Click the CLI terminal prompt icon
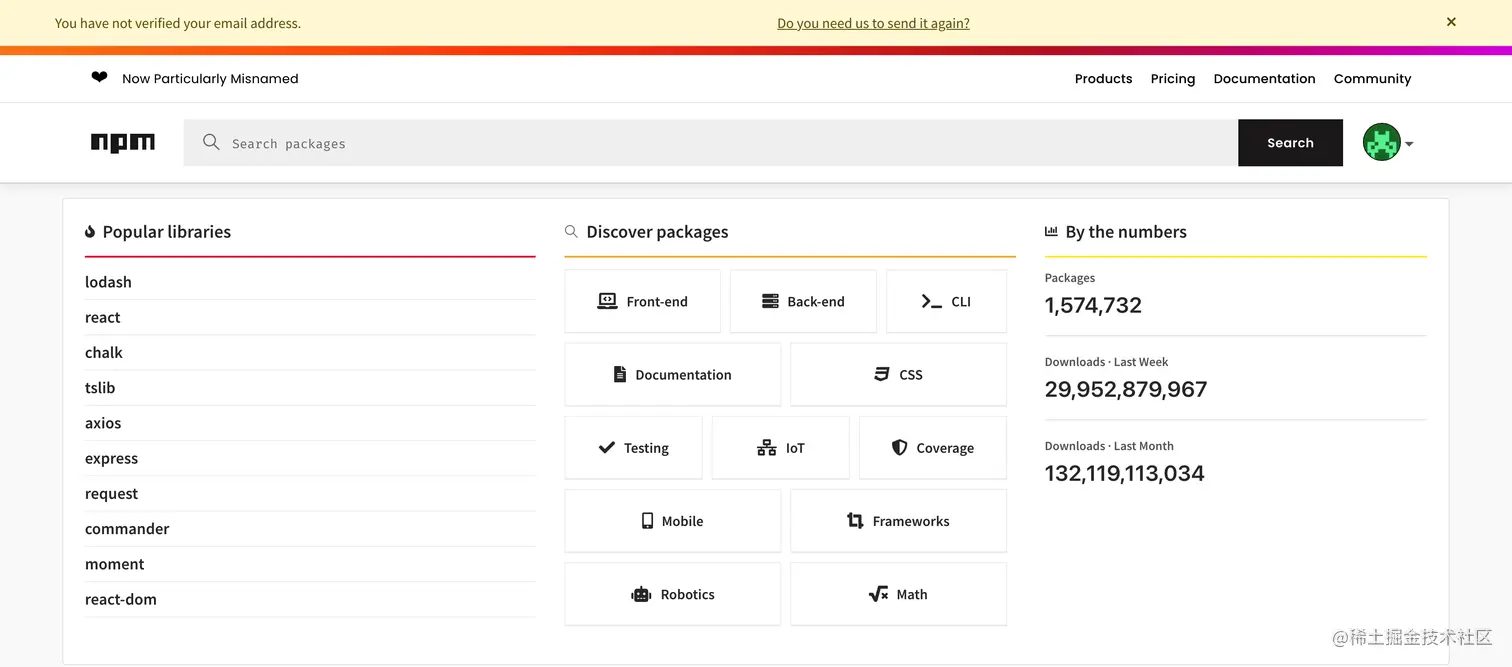1512x667 pixels. (x=931, y=301)
